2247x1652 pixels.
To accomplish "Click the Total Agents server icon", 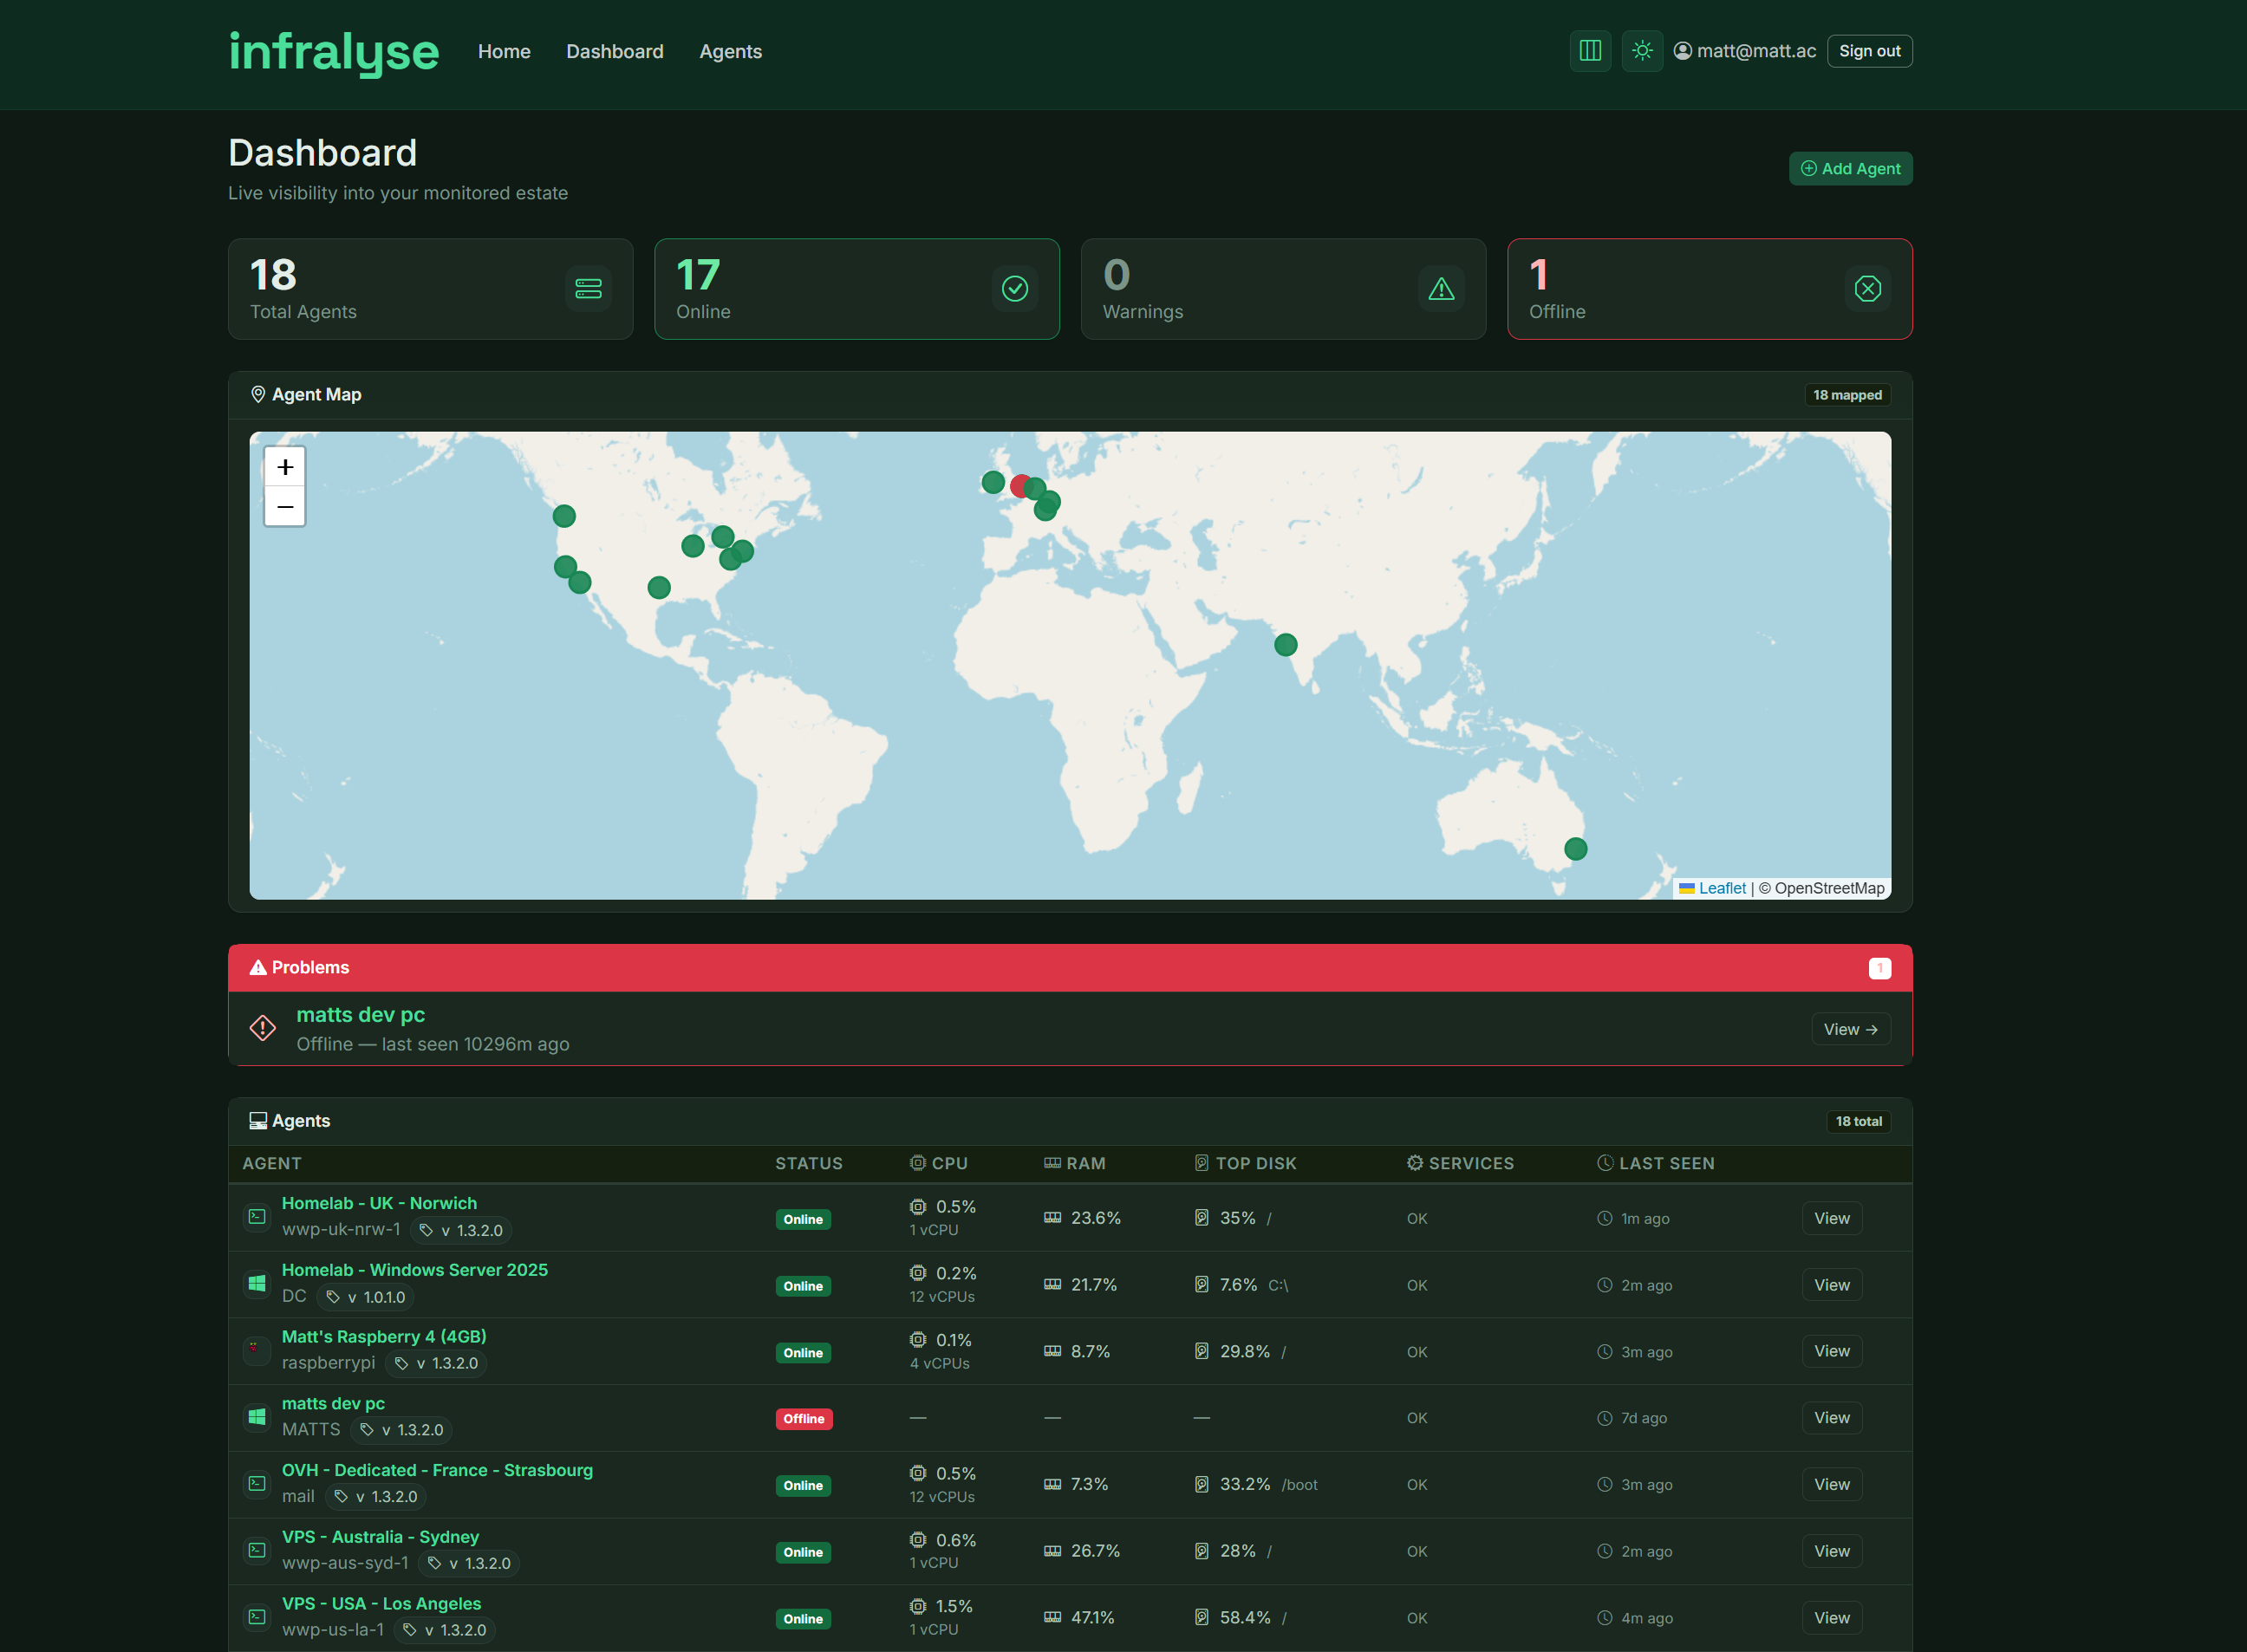I will tap(588, 289).
